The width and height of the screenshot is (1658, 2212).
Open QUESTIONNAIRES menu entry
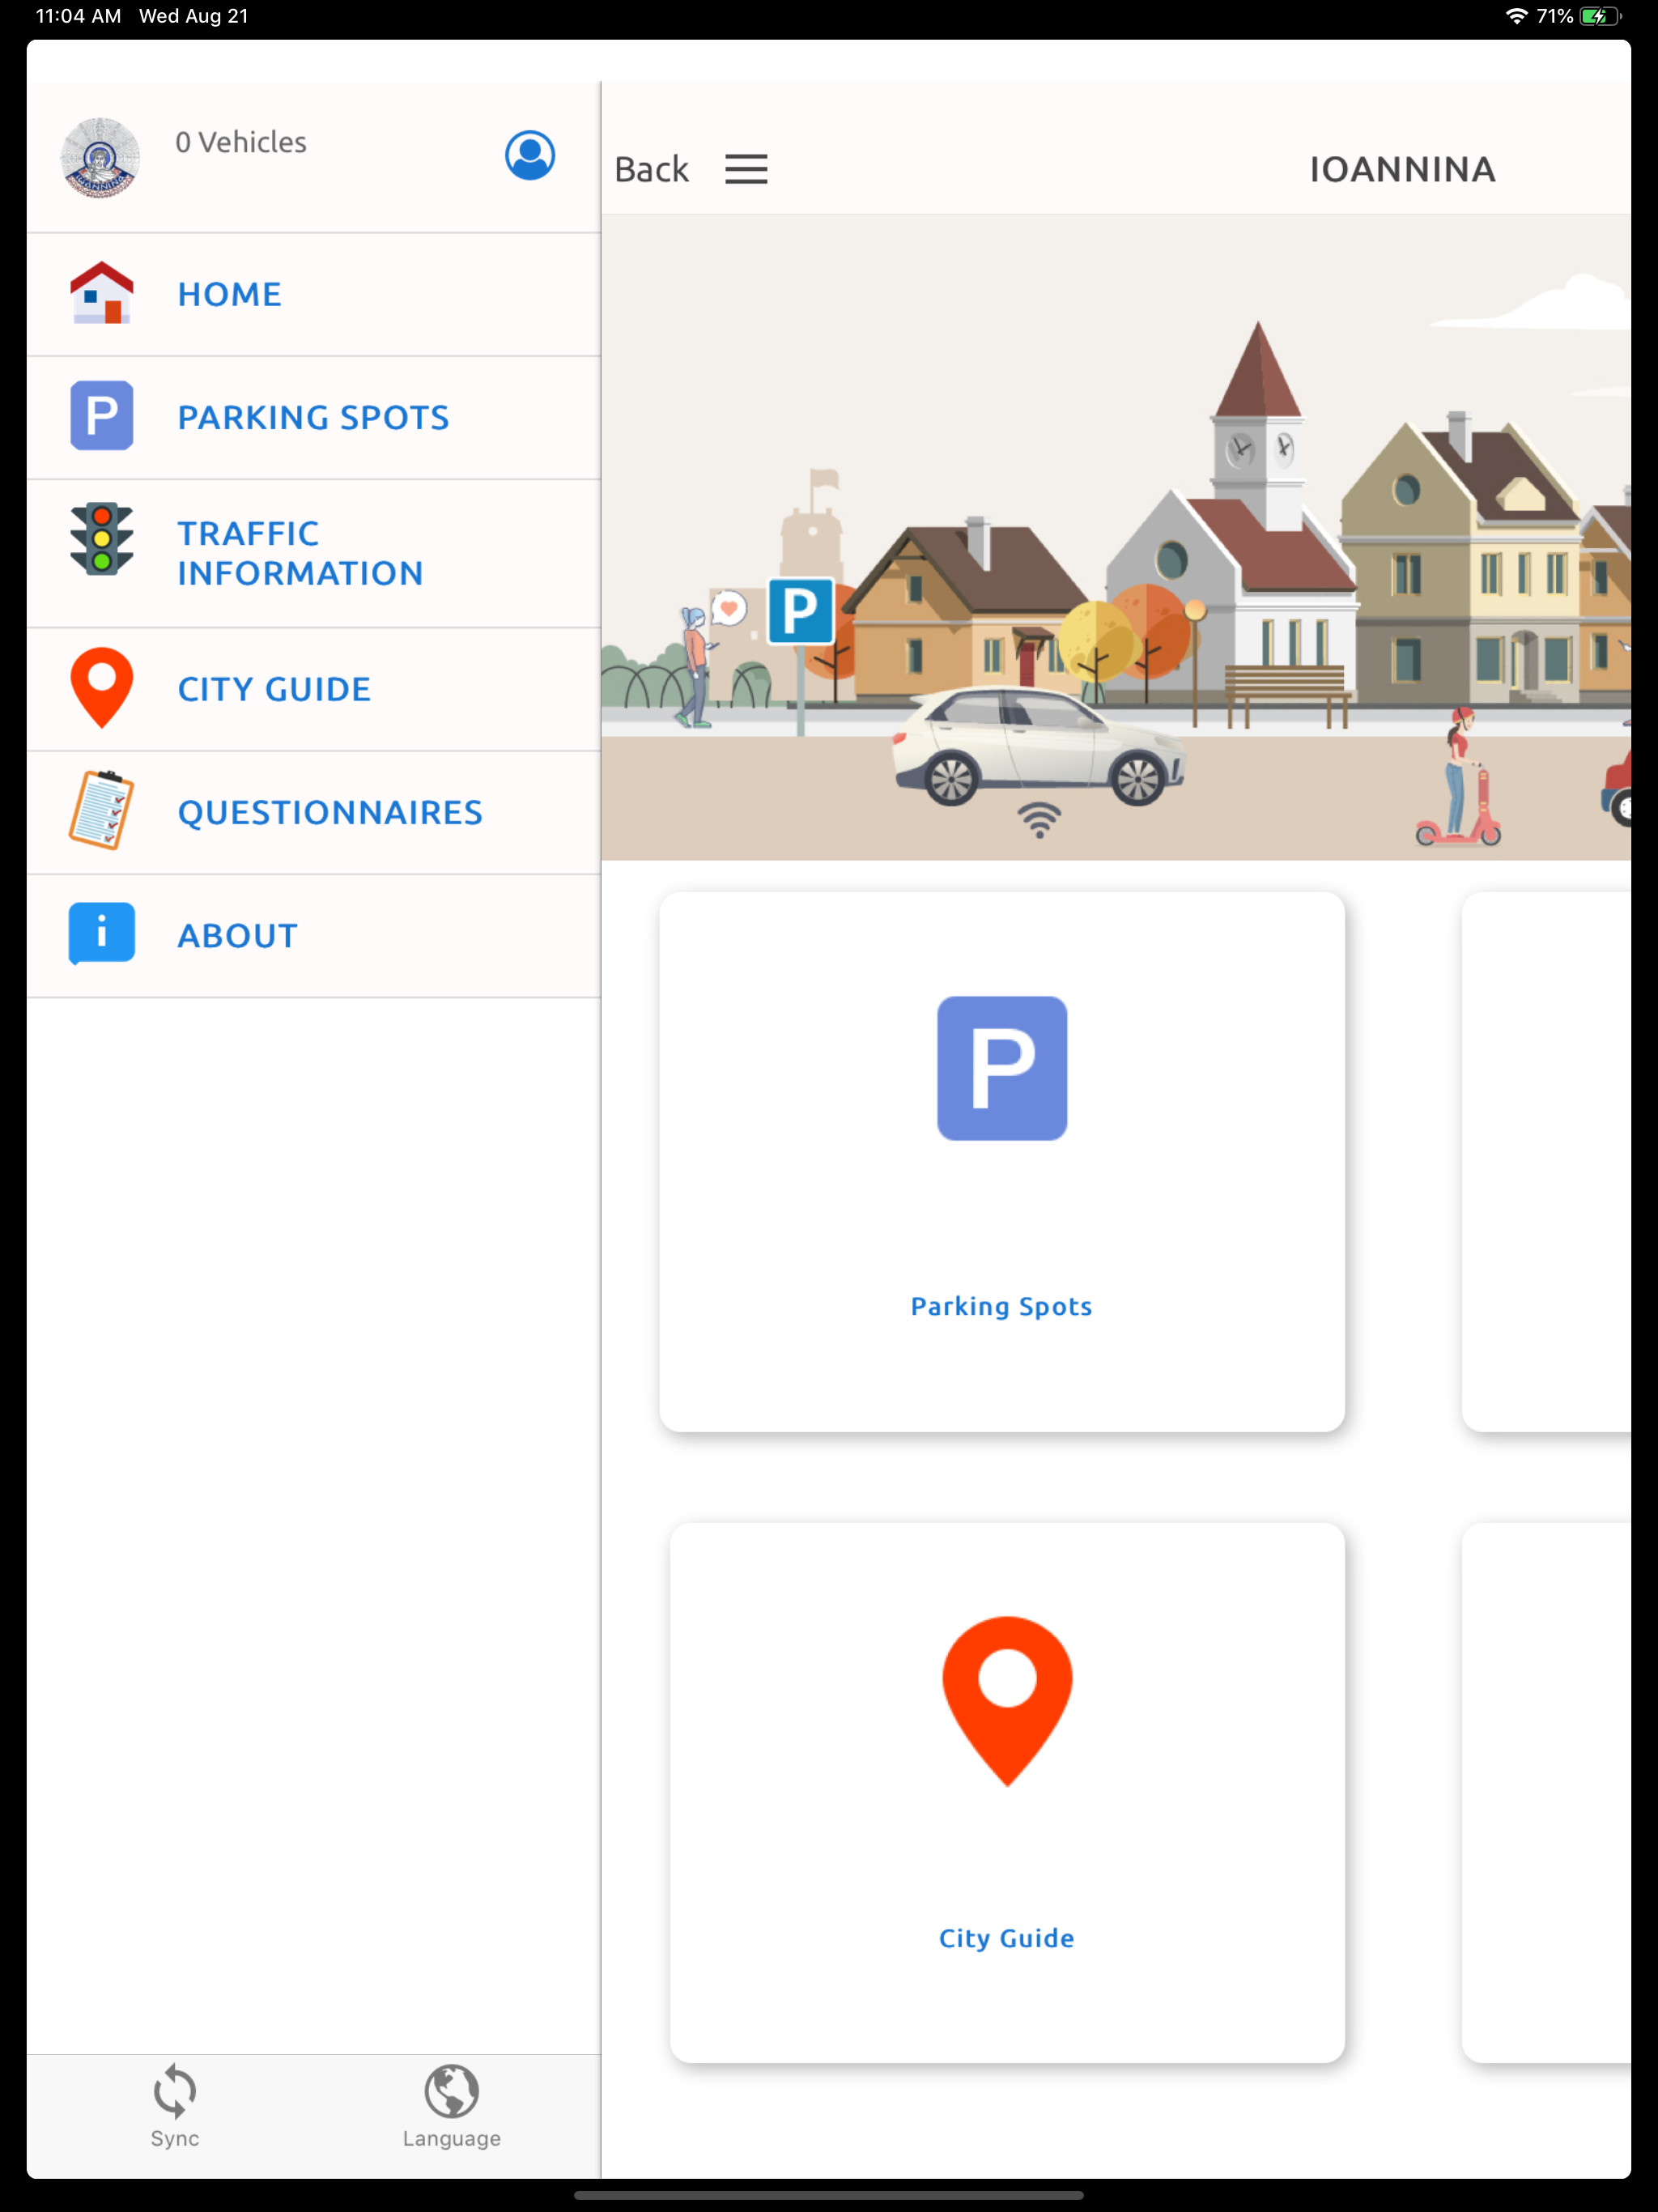pyautogui.click(x=314, y=812)
